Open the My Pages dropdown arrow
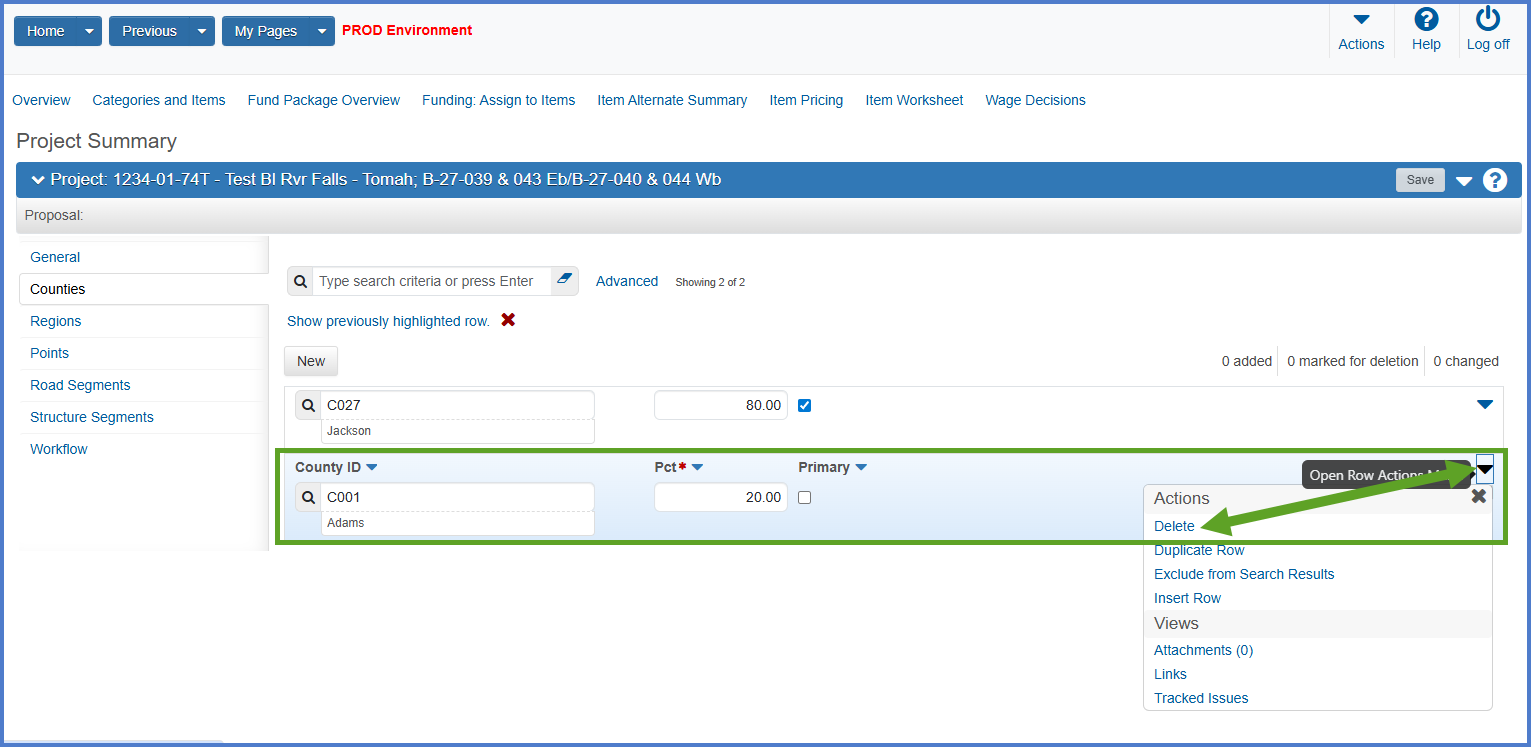Screen dimensions: 1531x747 tap(321, 31)
